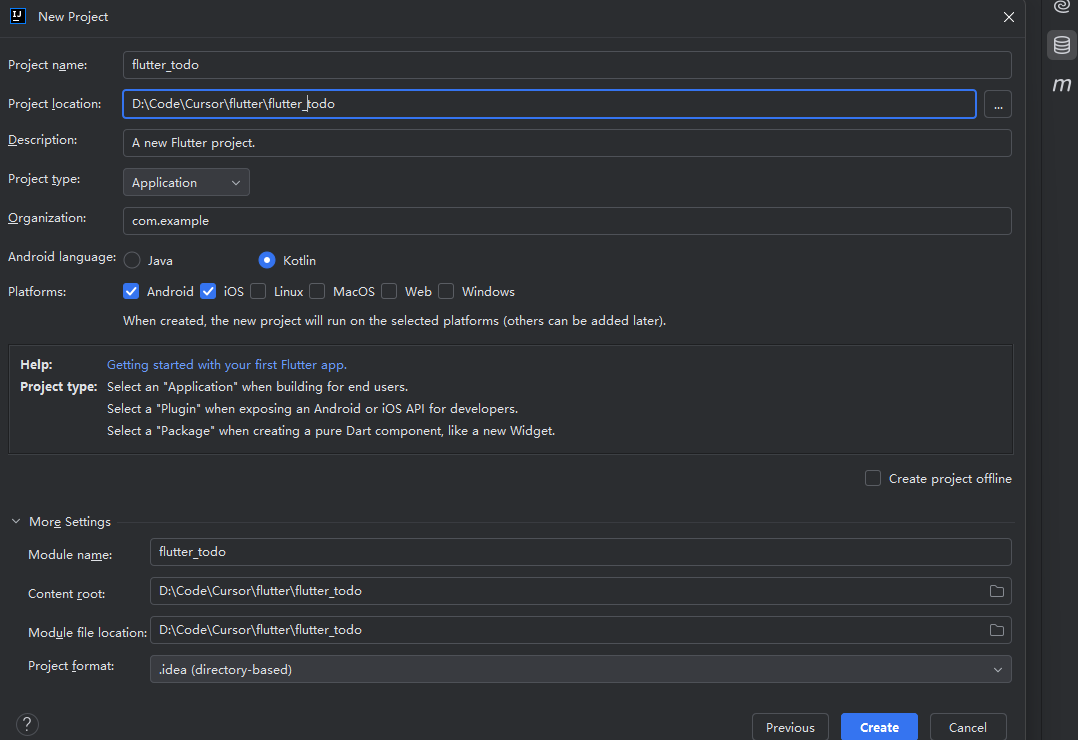The width and height of the screenshot is (1078, 740).
Task: Open the Project format dropdown
Action: pos(580,669)
